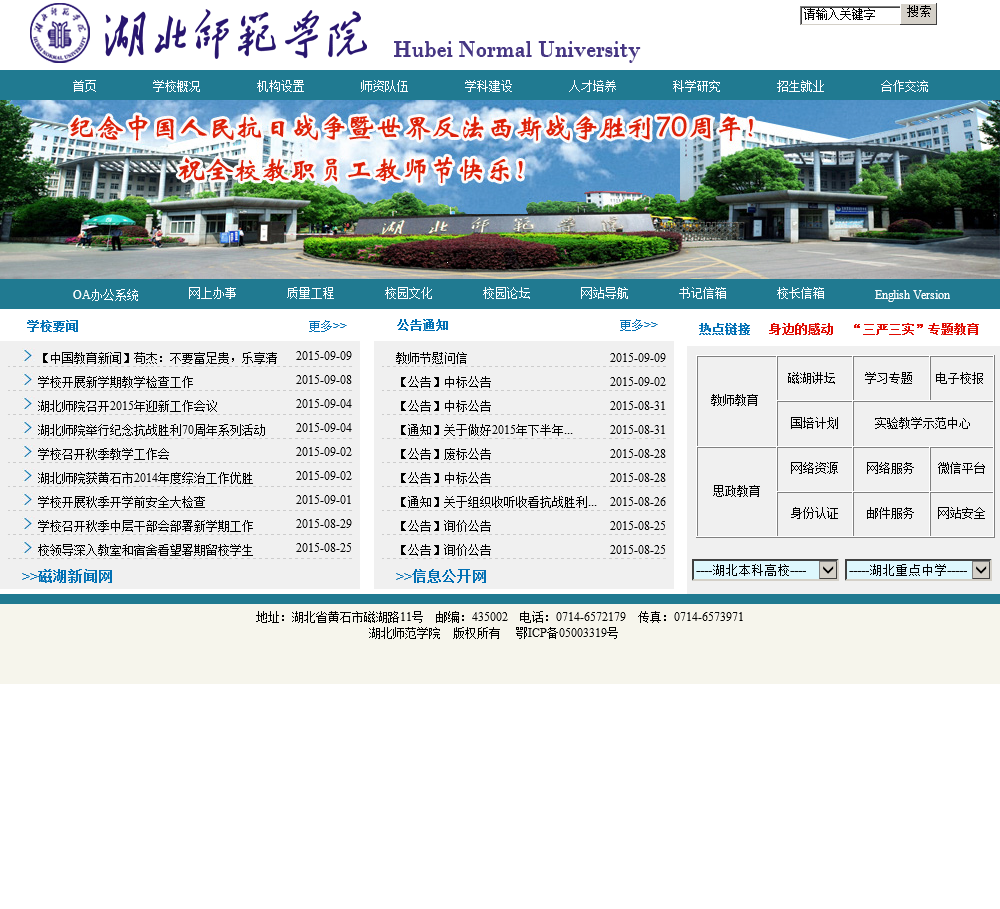The height and width of the screenshot is (909, 1000).
Task: Open 【通知】关于组织收听收看抗战胜利... notice
Action: coord(496,502)
